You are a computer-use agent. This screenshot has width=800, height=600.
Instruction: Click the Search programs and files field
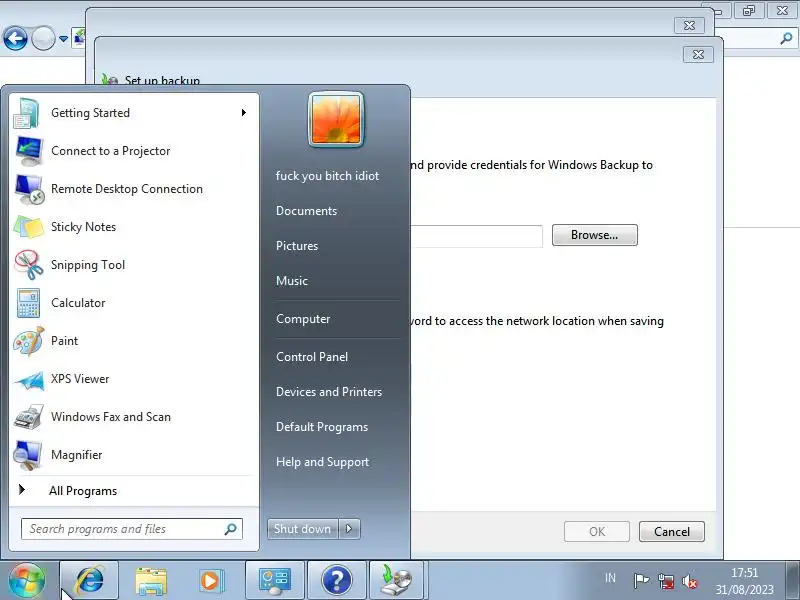tap(132, 529)
